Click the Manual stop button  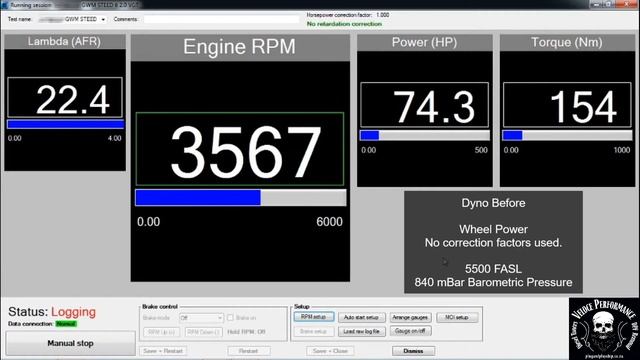tap(70, 343)
